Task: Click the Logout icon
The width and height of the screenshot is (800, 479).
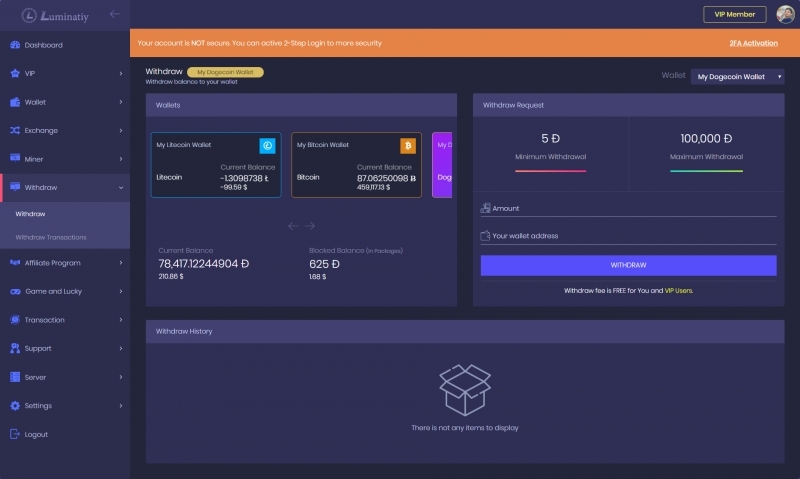Action: click(15, 434)
